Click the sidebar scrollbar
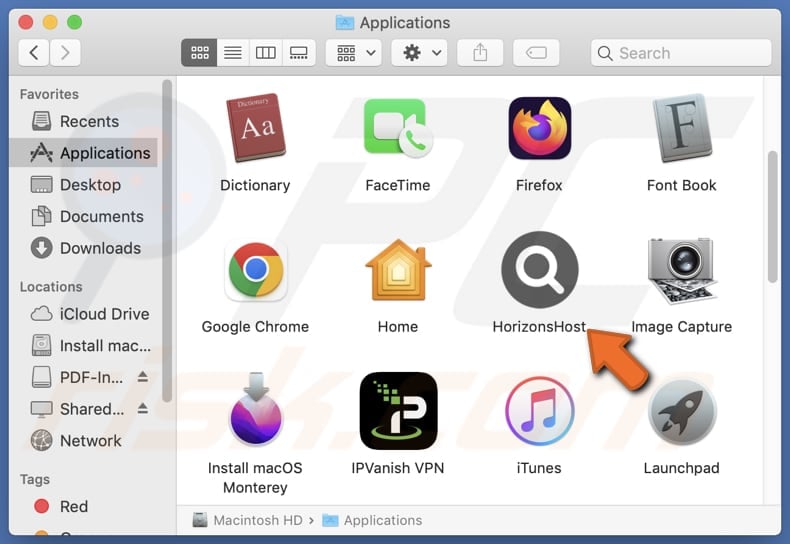The image size is (790, 544). [x=167, y=242]
